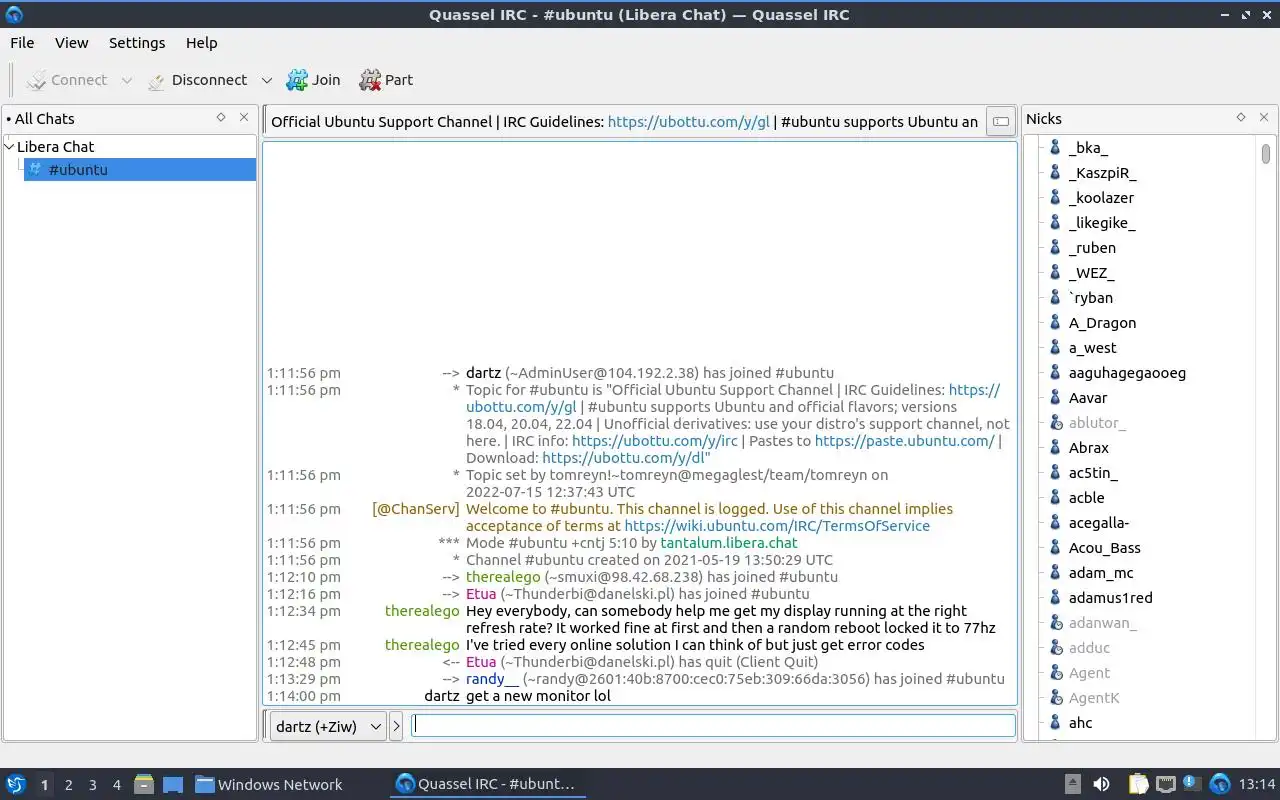Open the dartz (+Ziw) nick selector dropdown

point(328,726)
